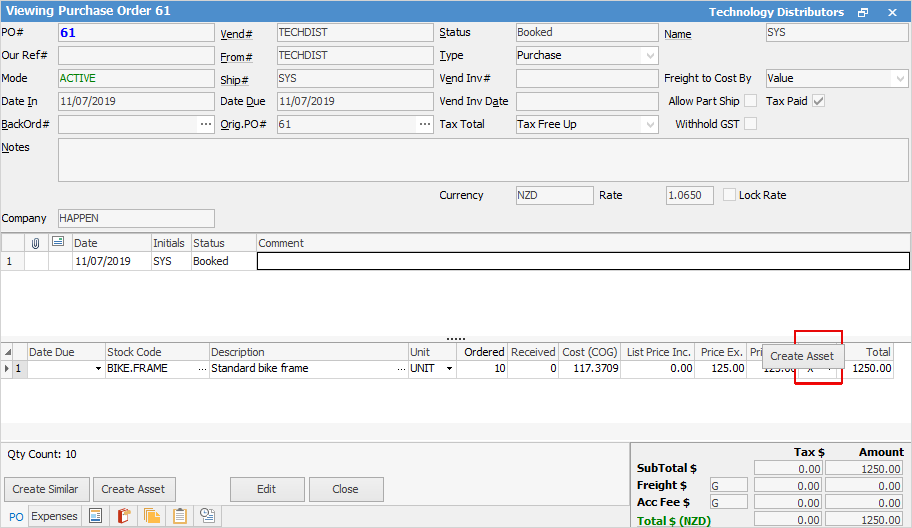Click the Vend Inv# field

587,79
